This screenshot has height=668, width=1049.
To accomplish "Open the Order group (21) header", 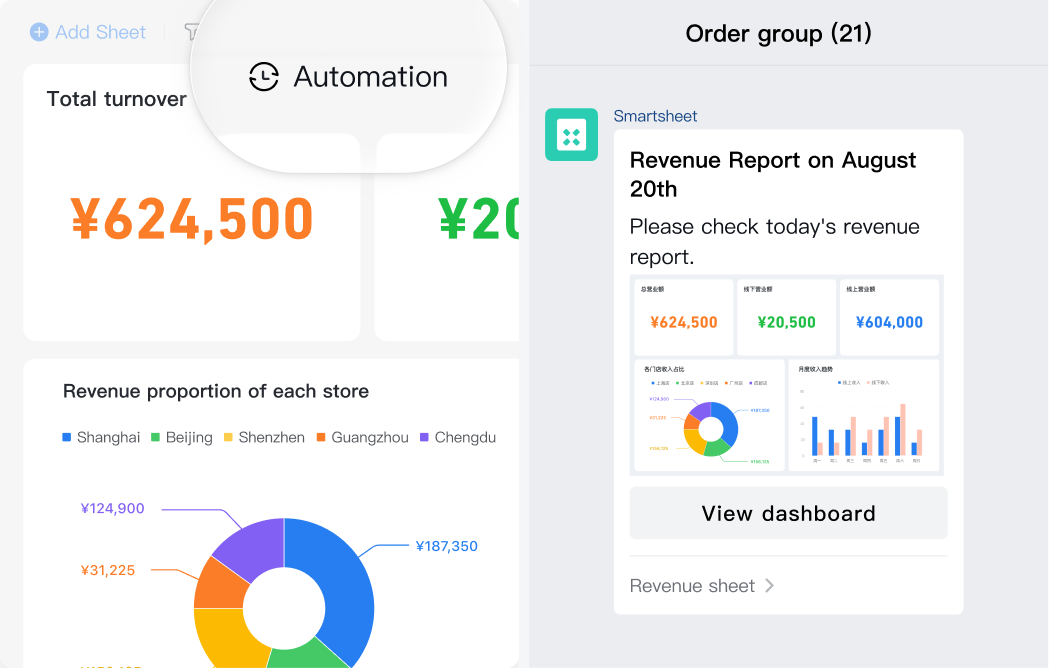I will 778,33.
